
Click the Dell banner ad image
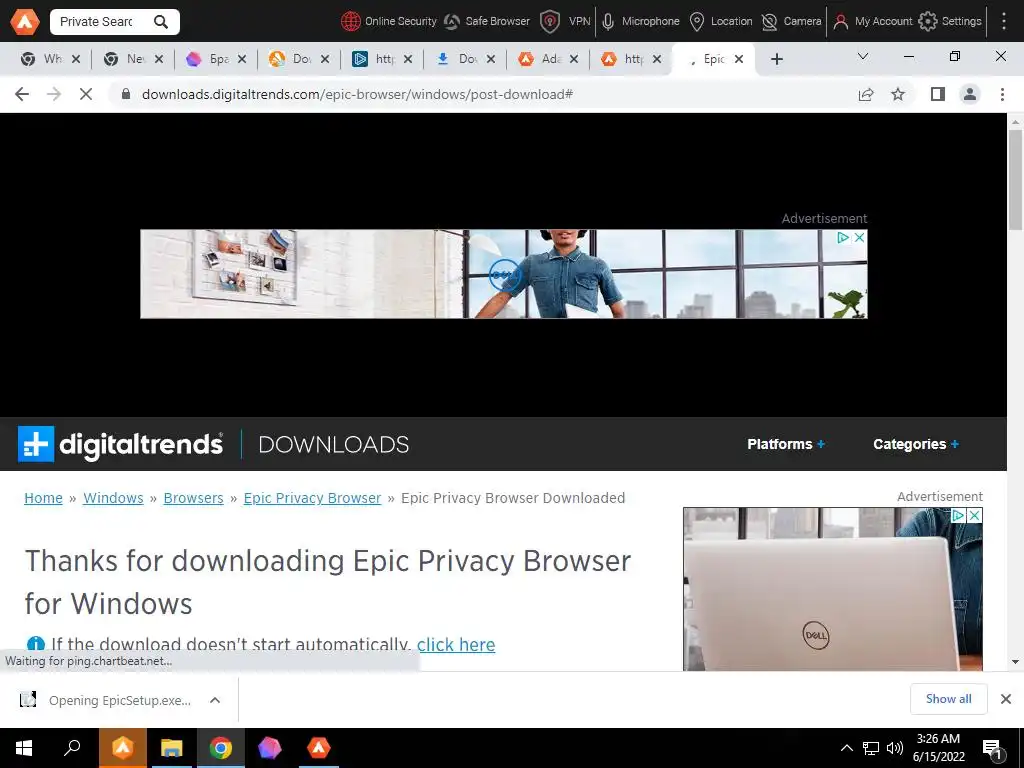point(504,274)
